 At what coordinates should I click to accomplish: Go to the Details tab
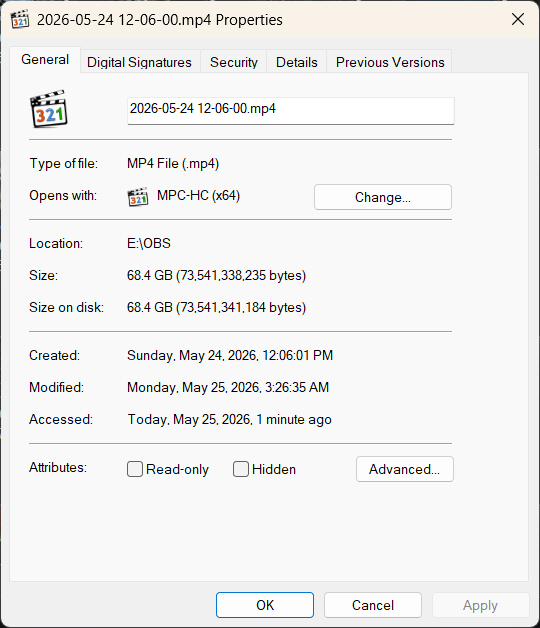(296, 62)
